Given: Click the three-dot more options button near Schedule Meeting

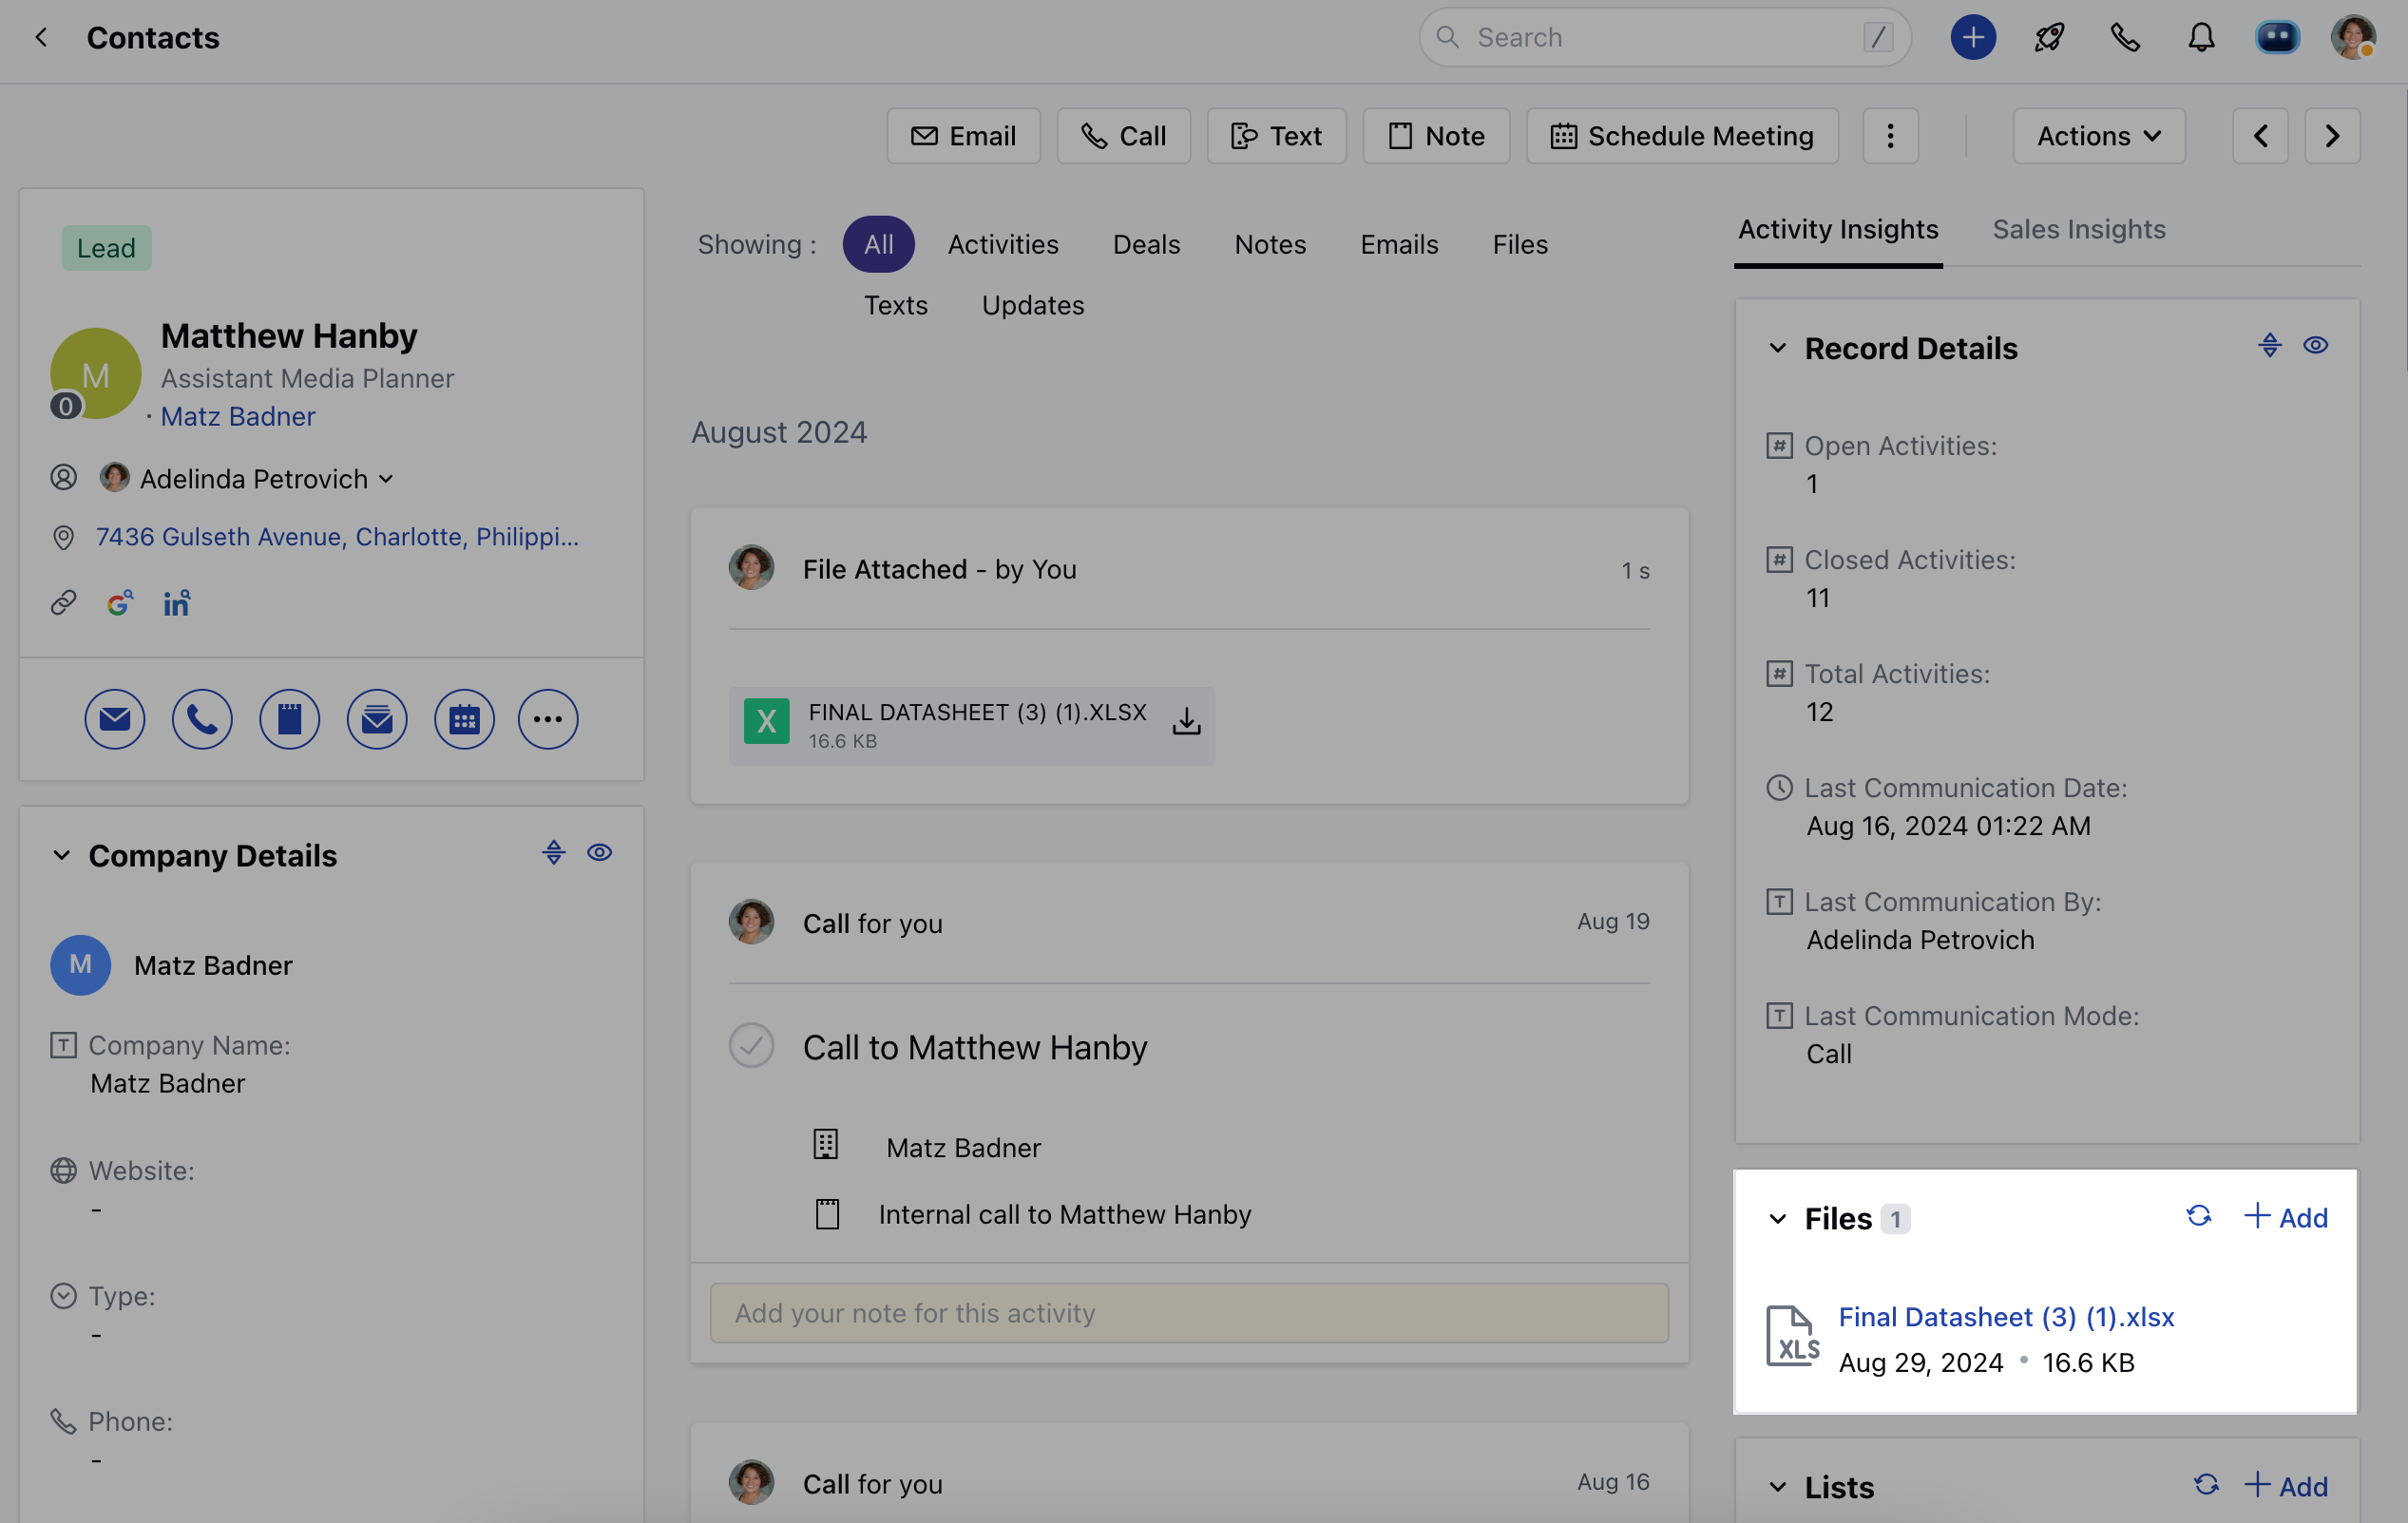Looking at the screenshot, I should click(1890, 136).
